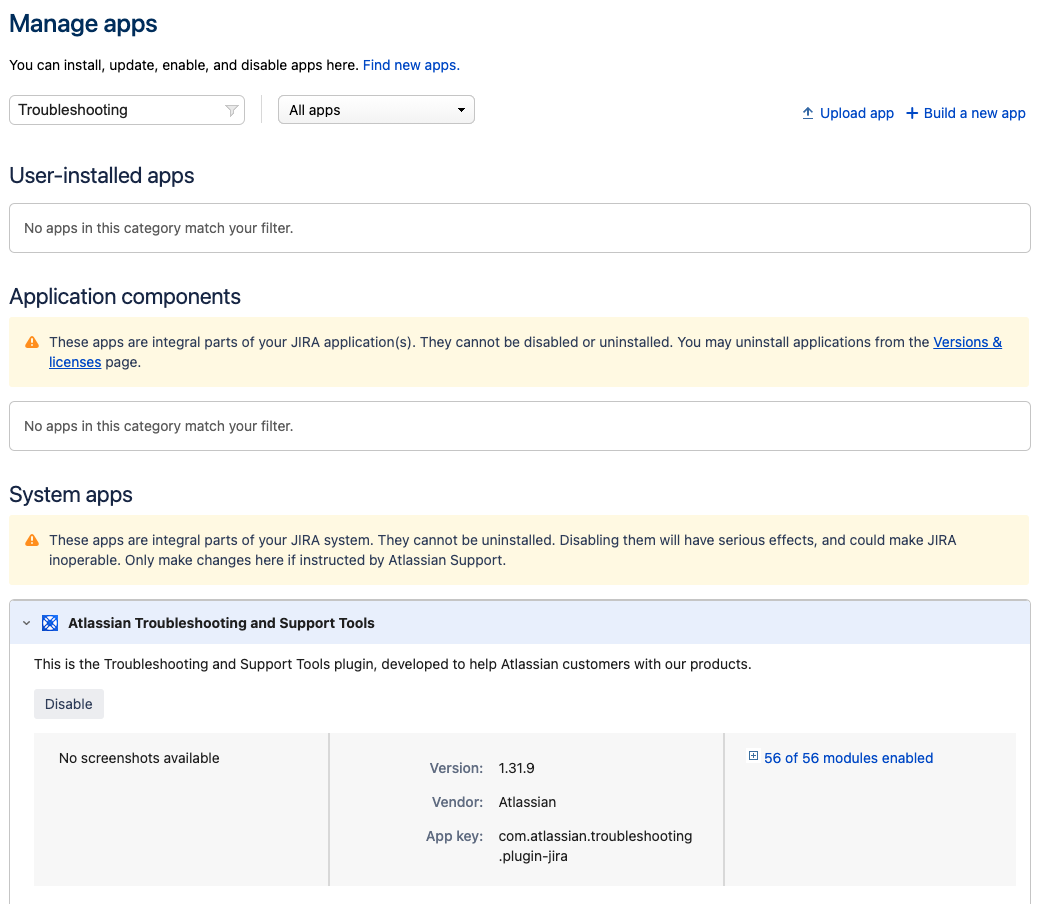Focus the Troubleshooting filter text field
The height and width of the screenshot is (904, 1039).
(x=115, y=110)
